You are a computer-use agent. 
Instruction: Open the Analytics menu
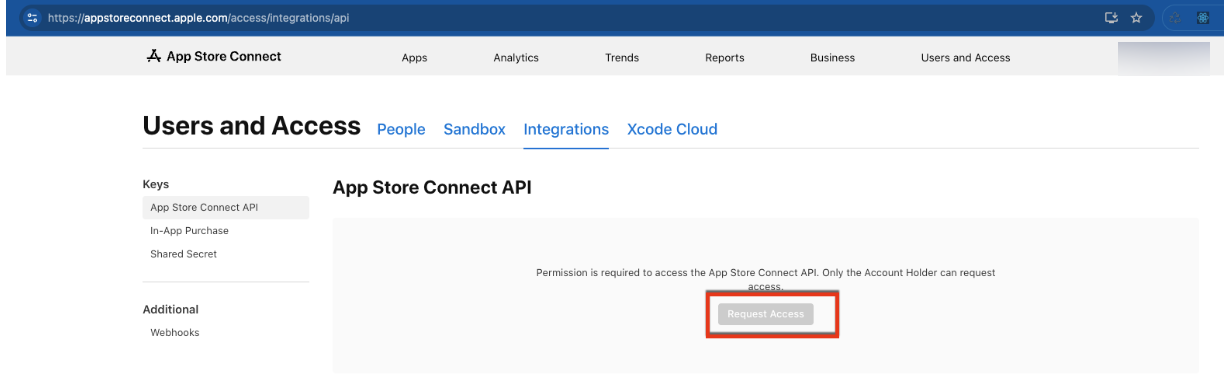516,58
